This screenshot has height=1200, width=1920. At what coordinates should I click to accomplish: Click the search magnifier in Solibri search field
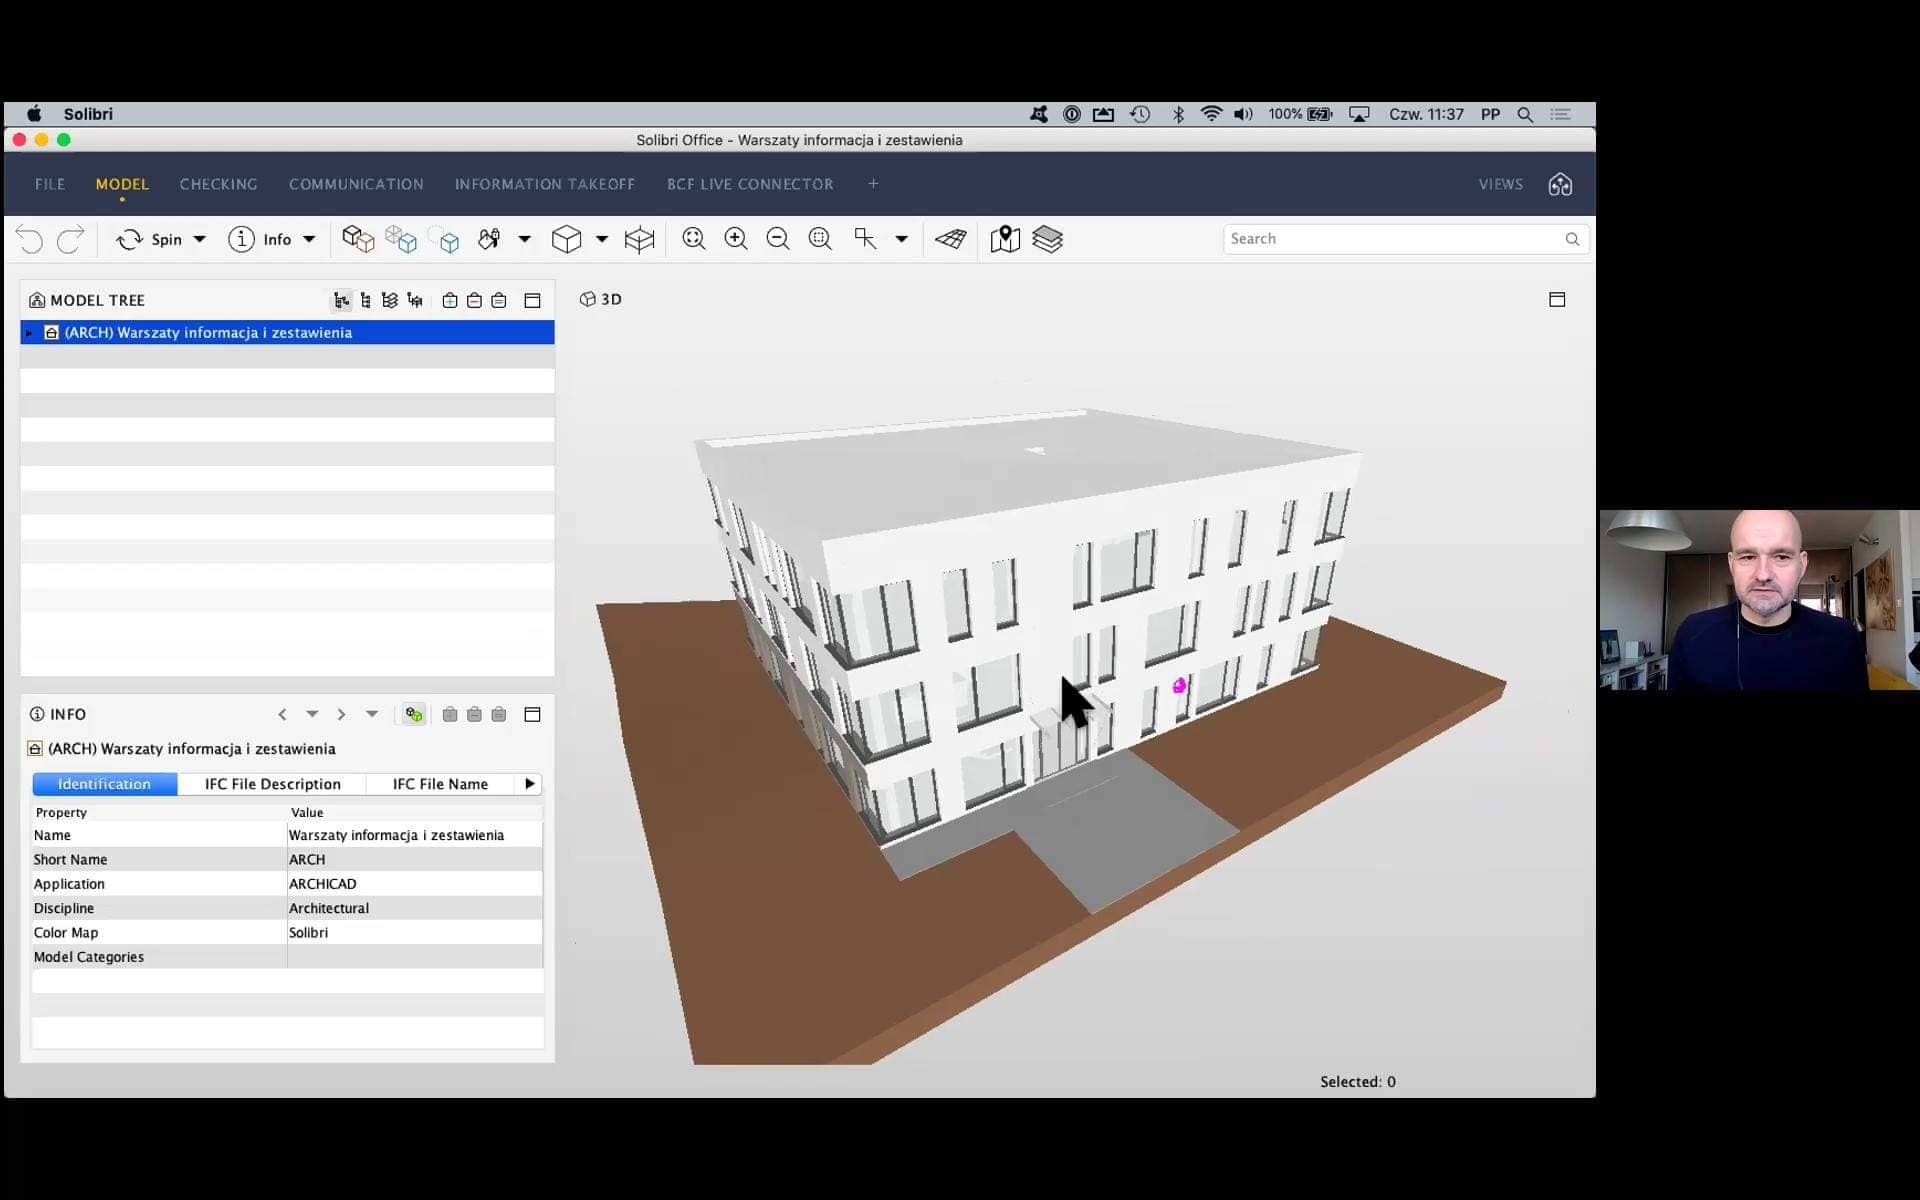tap(1572, 239)
